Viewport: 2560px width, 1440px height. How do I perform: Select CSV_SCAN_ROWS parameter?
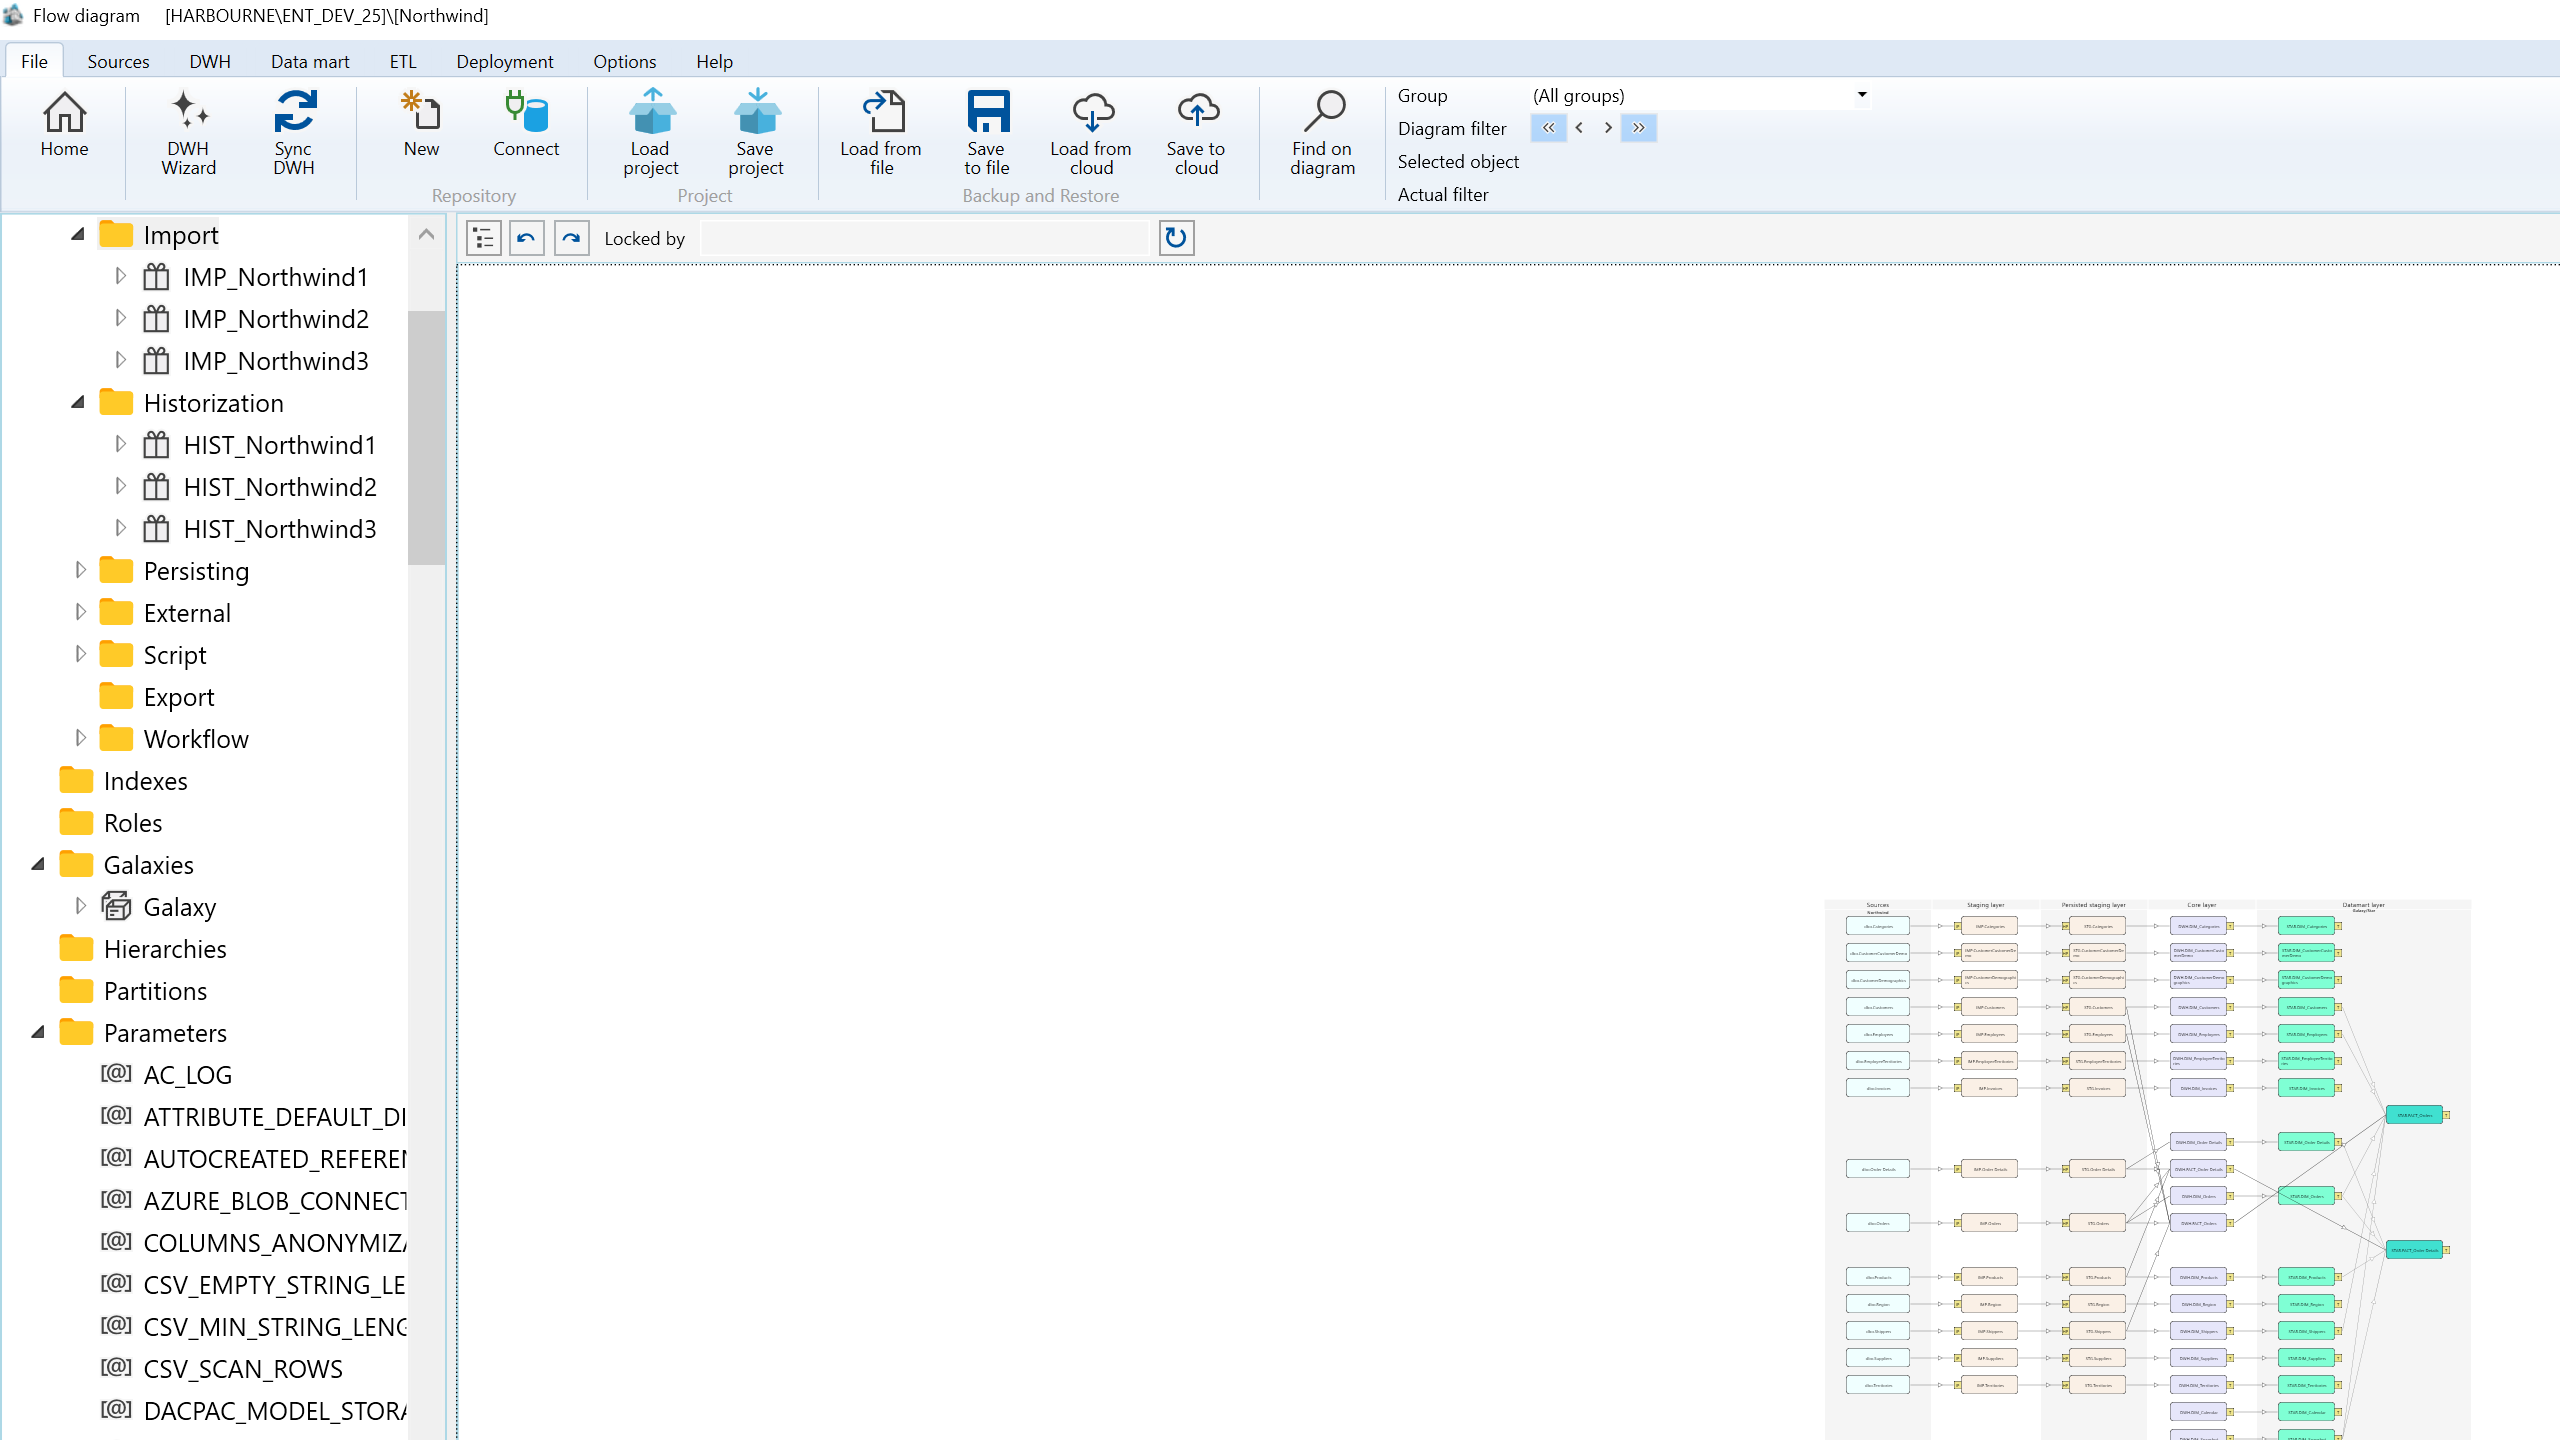222,1369
